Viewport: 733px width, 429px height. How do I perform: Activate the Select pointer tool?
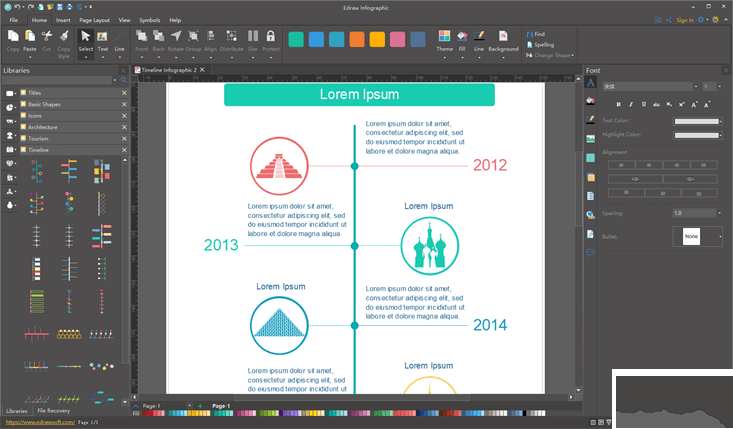click(86, 36)
